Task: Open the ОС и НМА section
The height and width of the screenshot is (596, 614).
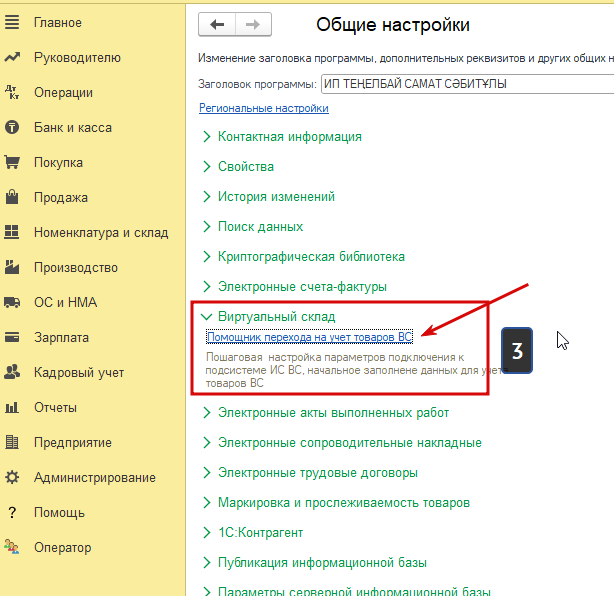Action: [65, 302]
